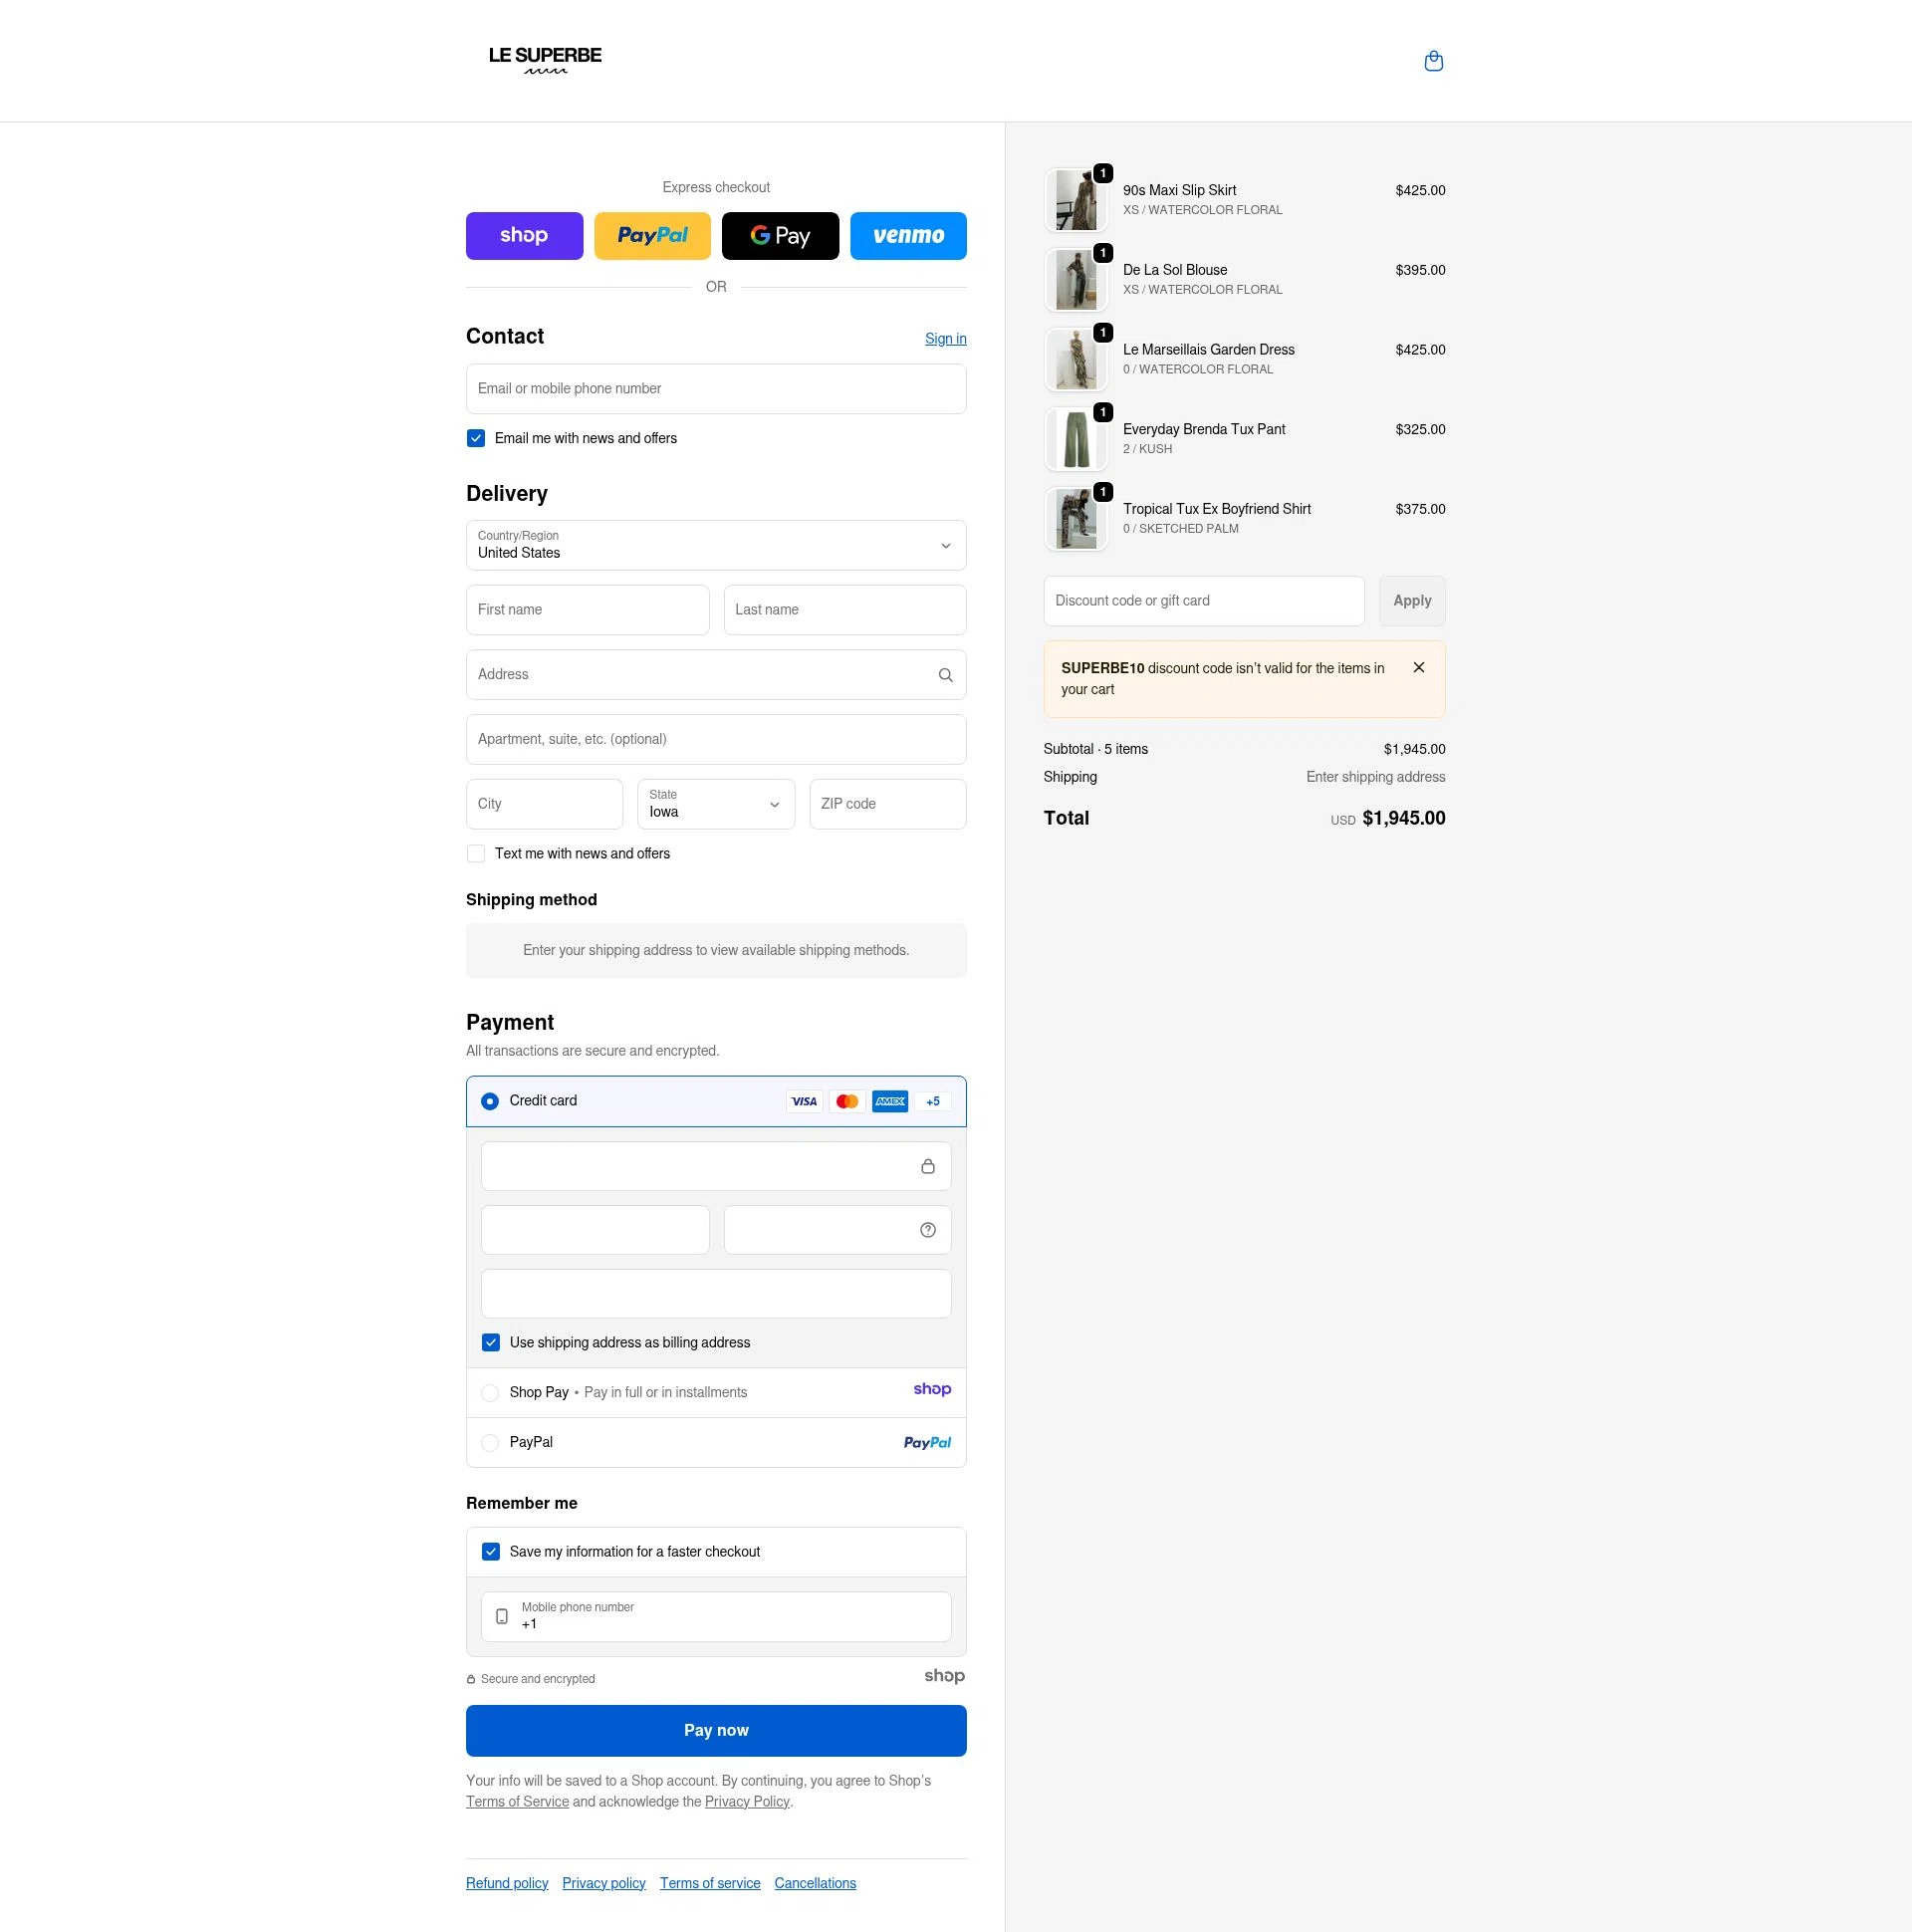Pay with Google Pay express checkout

coord(780,235)
